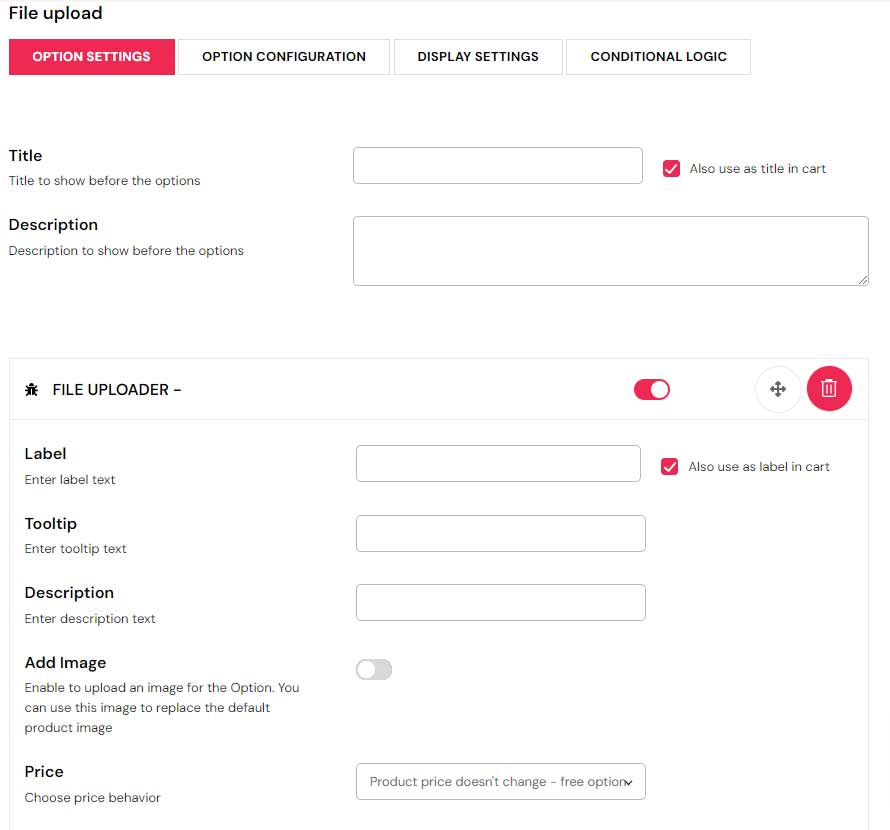Click the red trash delete icon
The height and width of the screenshot is (830, 890).
(x=829, y=389)
